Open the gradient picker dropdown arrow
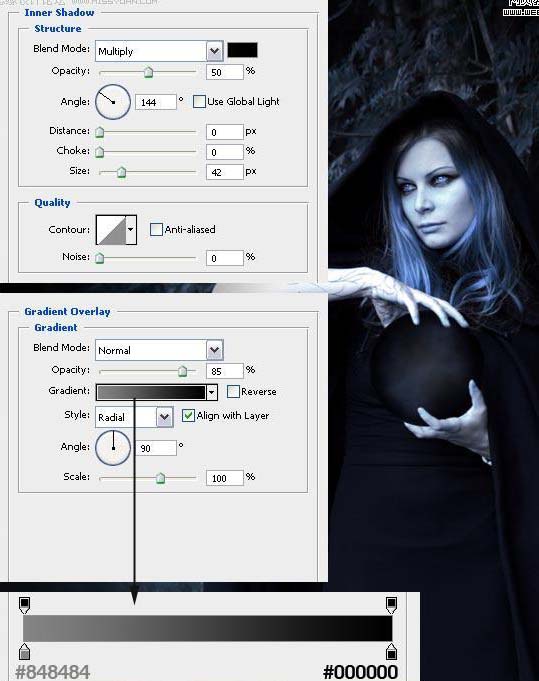The image size is (539, 681). pyautogui.click(x=212, y=392)
